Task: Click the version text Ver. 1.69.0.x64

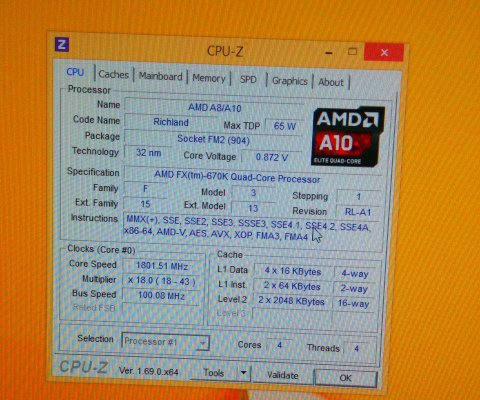Action: click(x=148, y=371)
